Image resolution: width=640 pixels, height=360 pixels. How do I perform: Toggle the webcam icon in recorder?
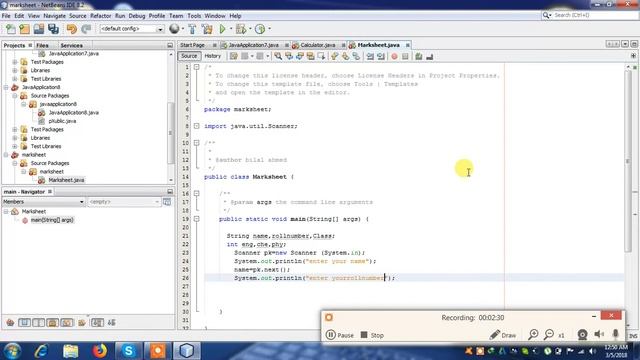[x=582, y=335]
